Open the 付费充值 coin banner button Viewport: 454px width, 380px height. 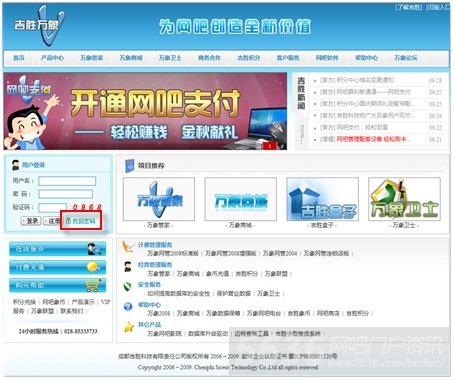click(x=58, y=267)
